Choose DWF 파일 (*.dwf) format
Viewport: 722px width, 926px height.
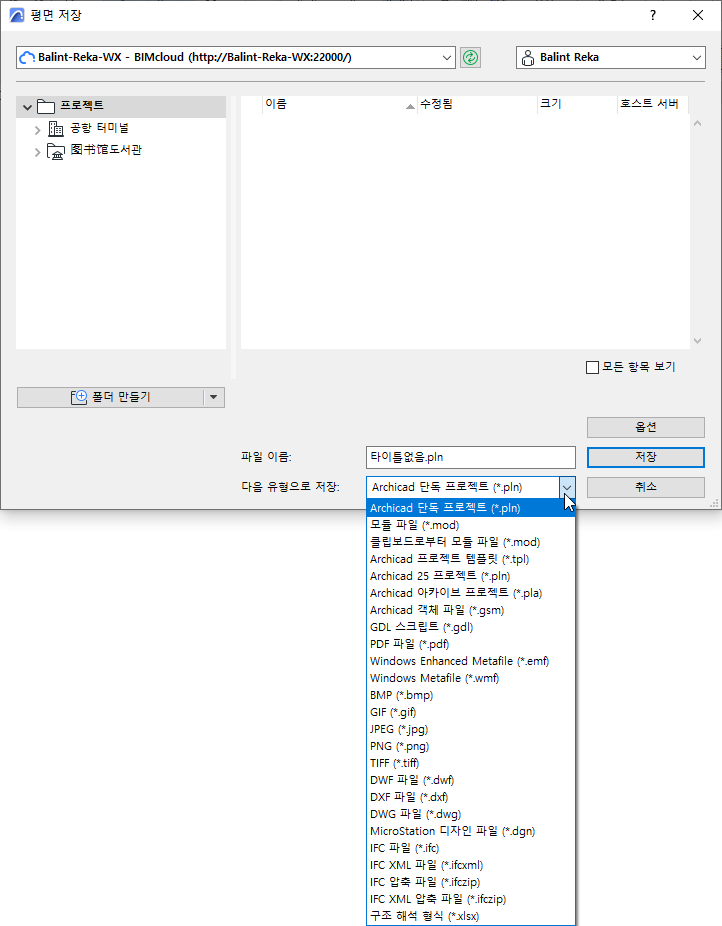471,781
